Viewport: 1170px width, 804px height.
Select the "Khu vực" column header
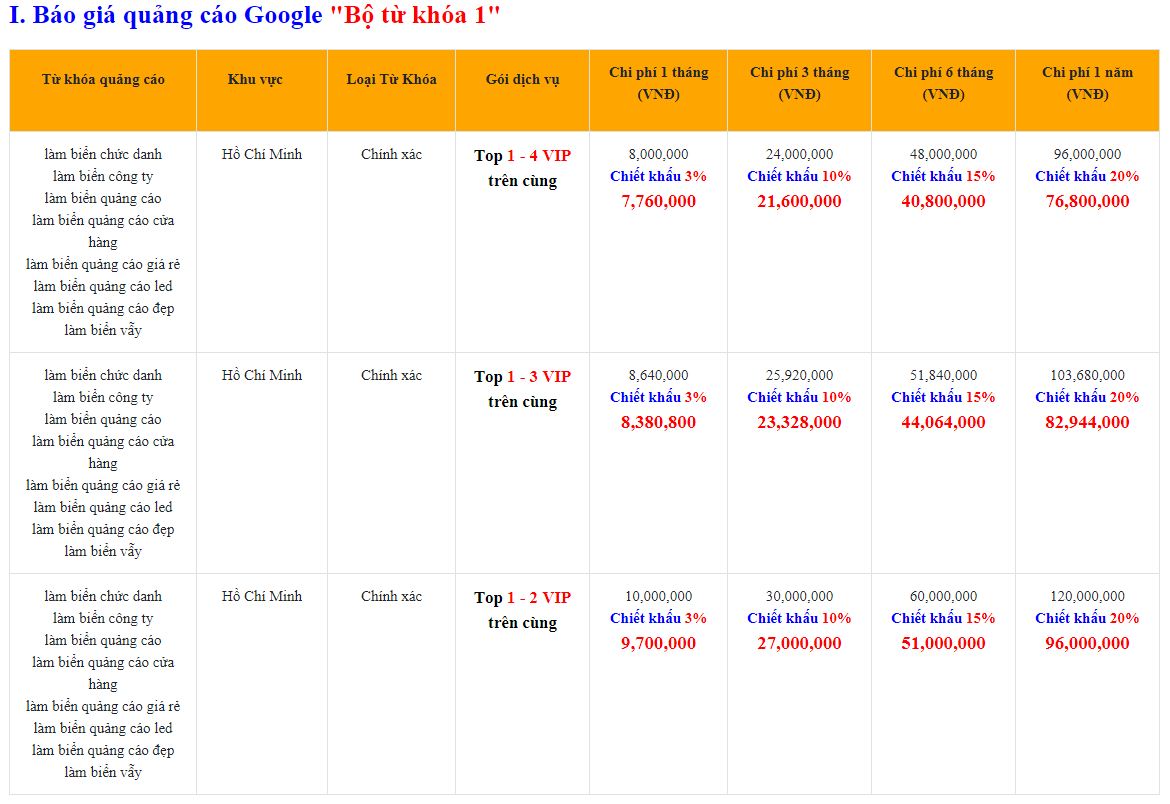tap(255, 79)
